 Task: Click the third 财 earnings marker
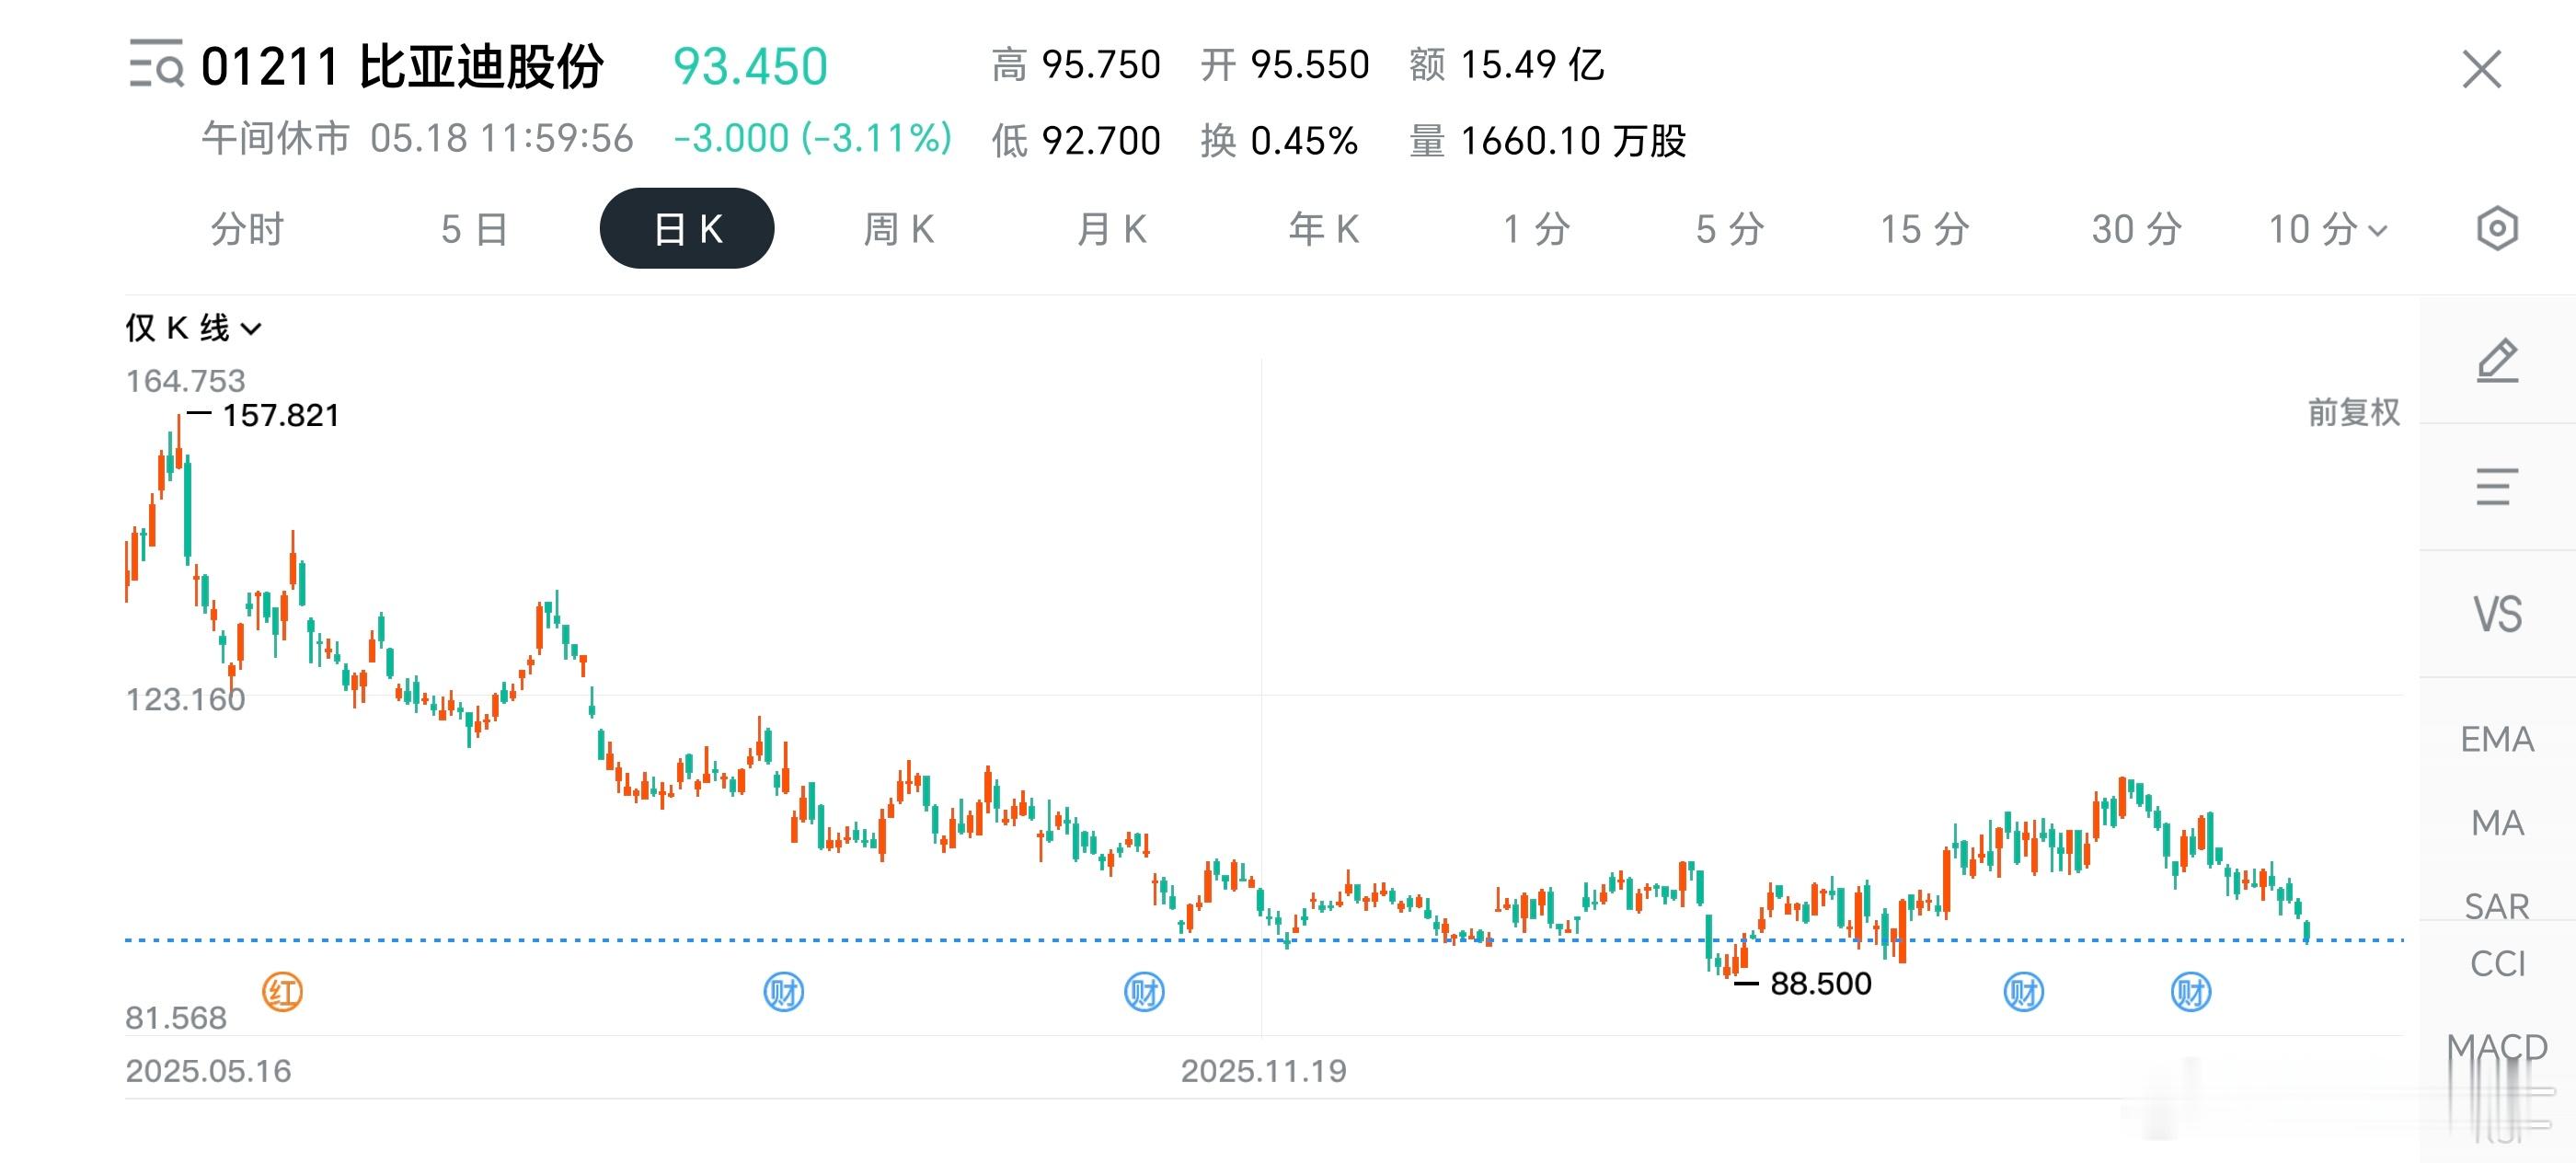pos(2023,992)
